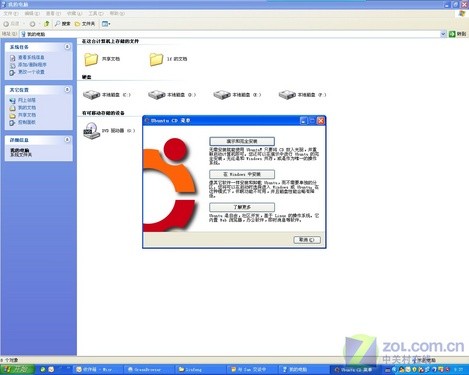The height and width of the screenshot is (375, 469).
Task: Open the Start (开始) button
Action: [x=17, y=369]
